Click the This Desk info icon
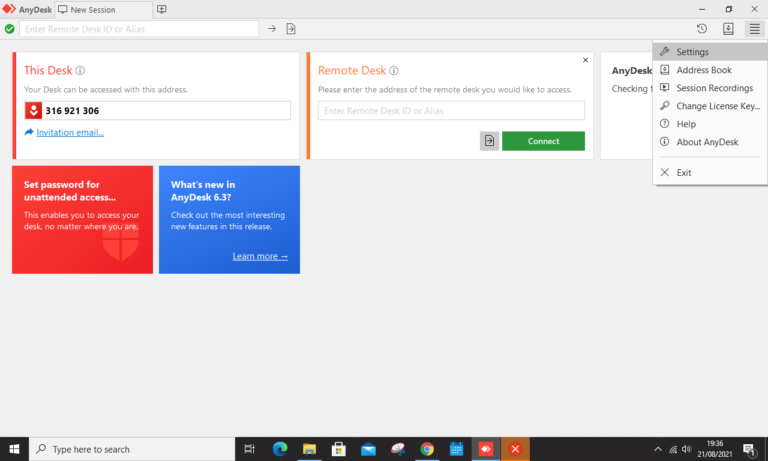The width and height of the screenshot is (768, 461). (x=80, y=71)
